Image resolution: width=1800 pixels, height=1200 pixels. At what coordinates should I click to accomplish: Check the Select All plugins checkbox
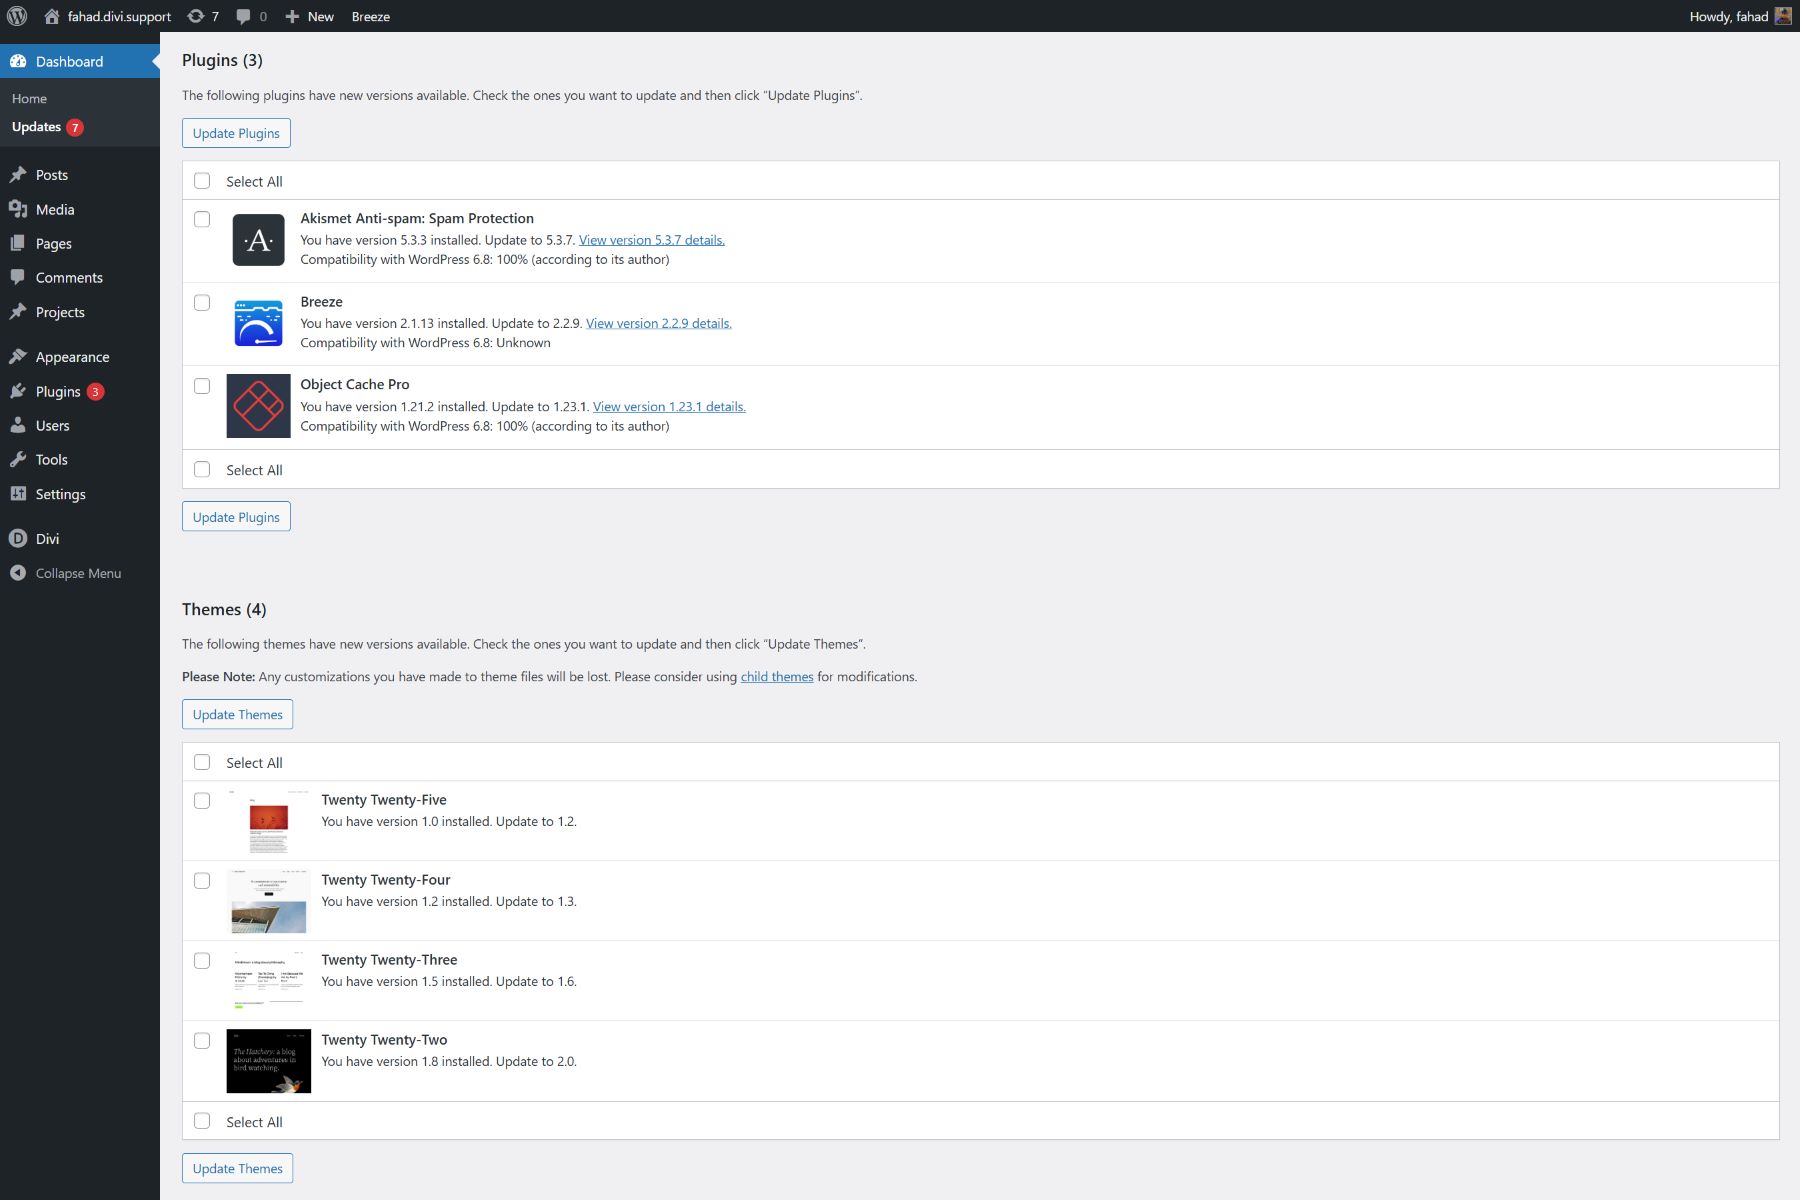coord(203,181)
